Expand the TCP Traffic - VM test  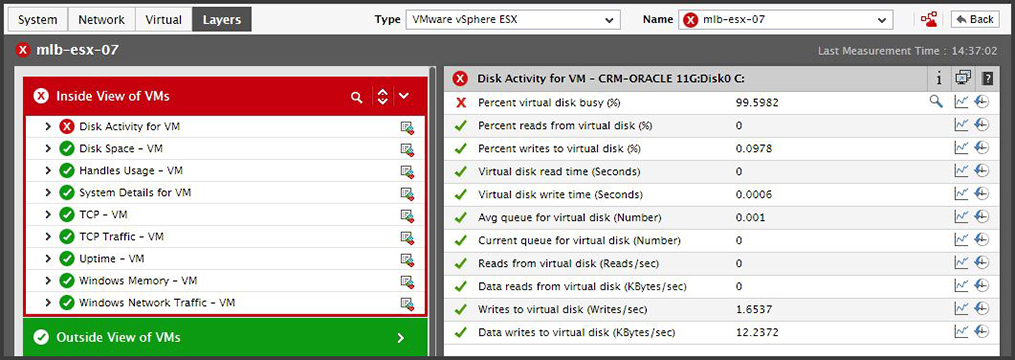tap(48, 237)
